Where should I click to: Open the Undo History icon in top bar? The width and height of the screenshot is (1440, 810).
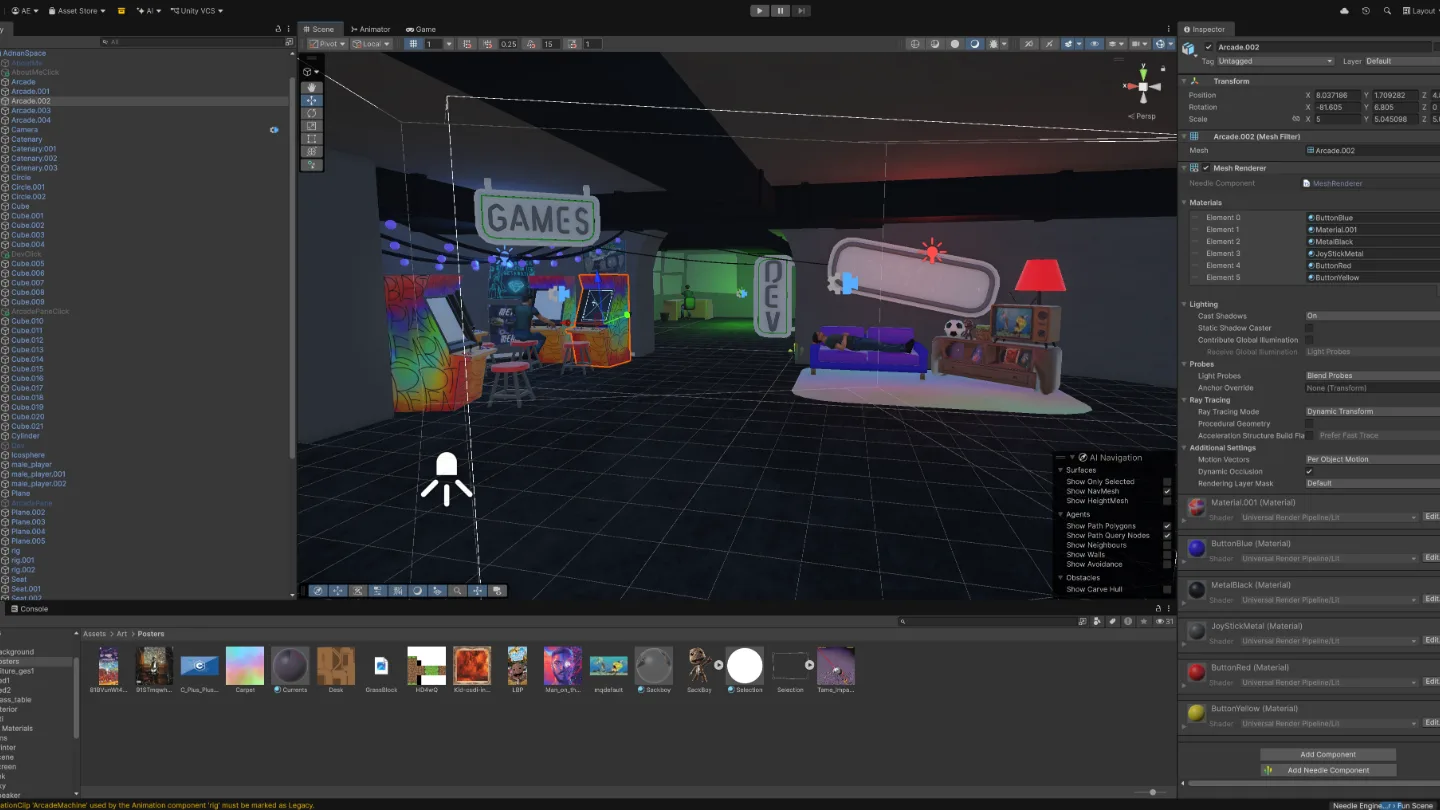pos(1366,11)
